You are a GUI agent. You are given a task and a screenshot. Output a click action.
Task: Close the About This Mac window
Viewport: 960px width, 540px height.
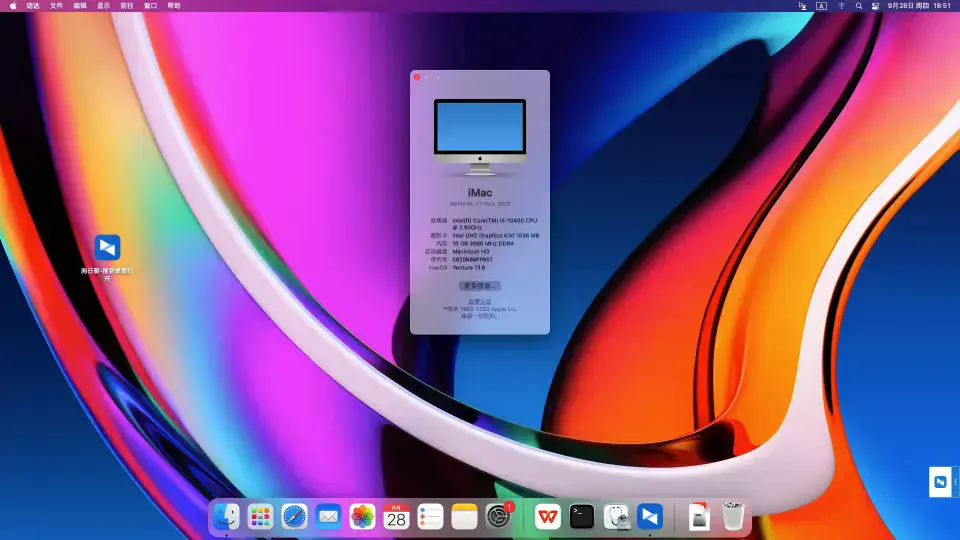click(x=417, y=77)
